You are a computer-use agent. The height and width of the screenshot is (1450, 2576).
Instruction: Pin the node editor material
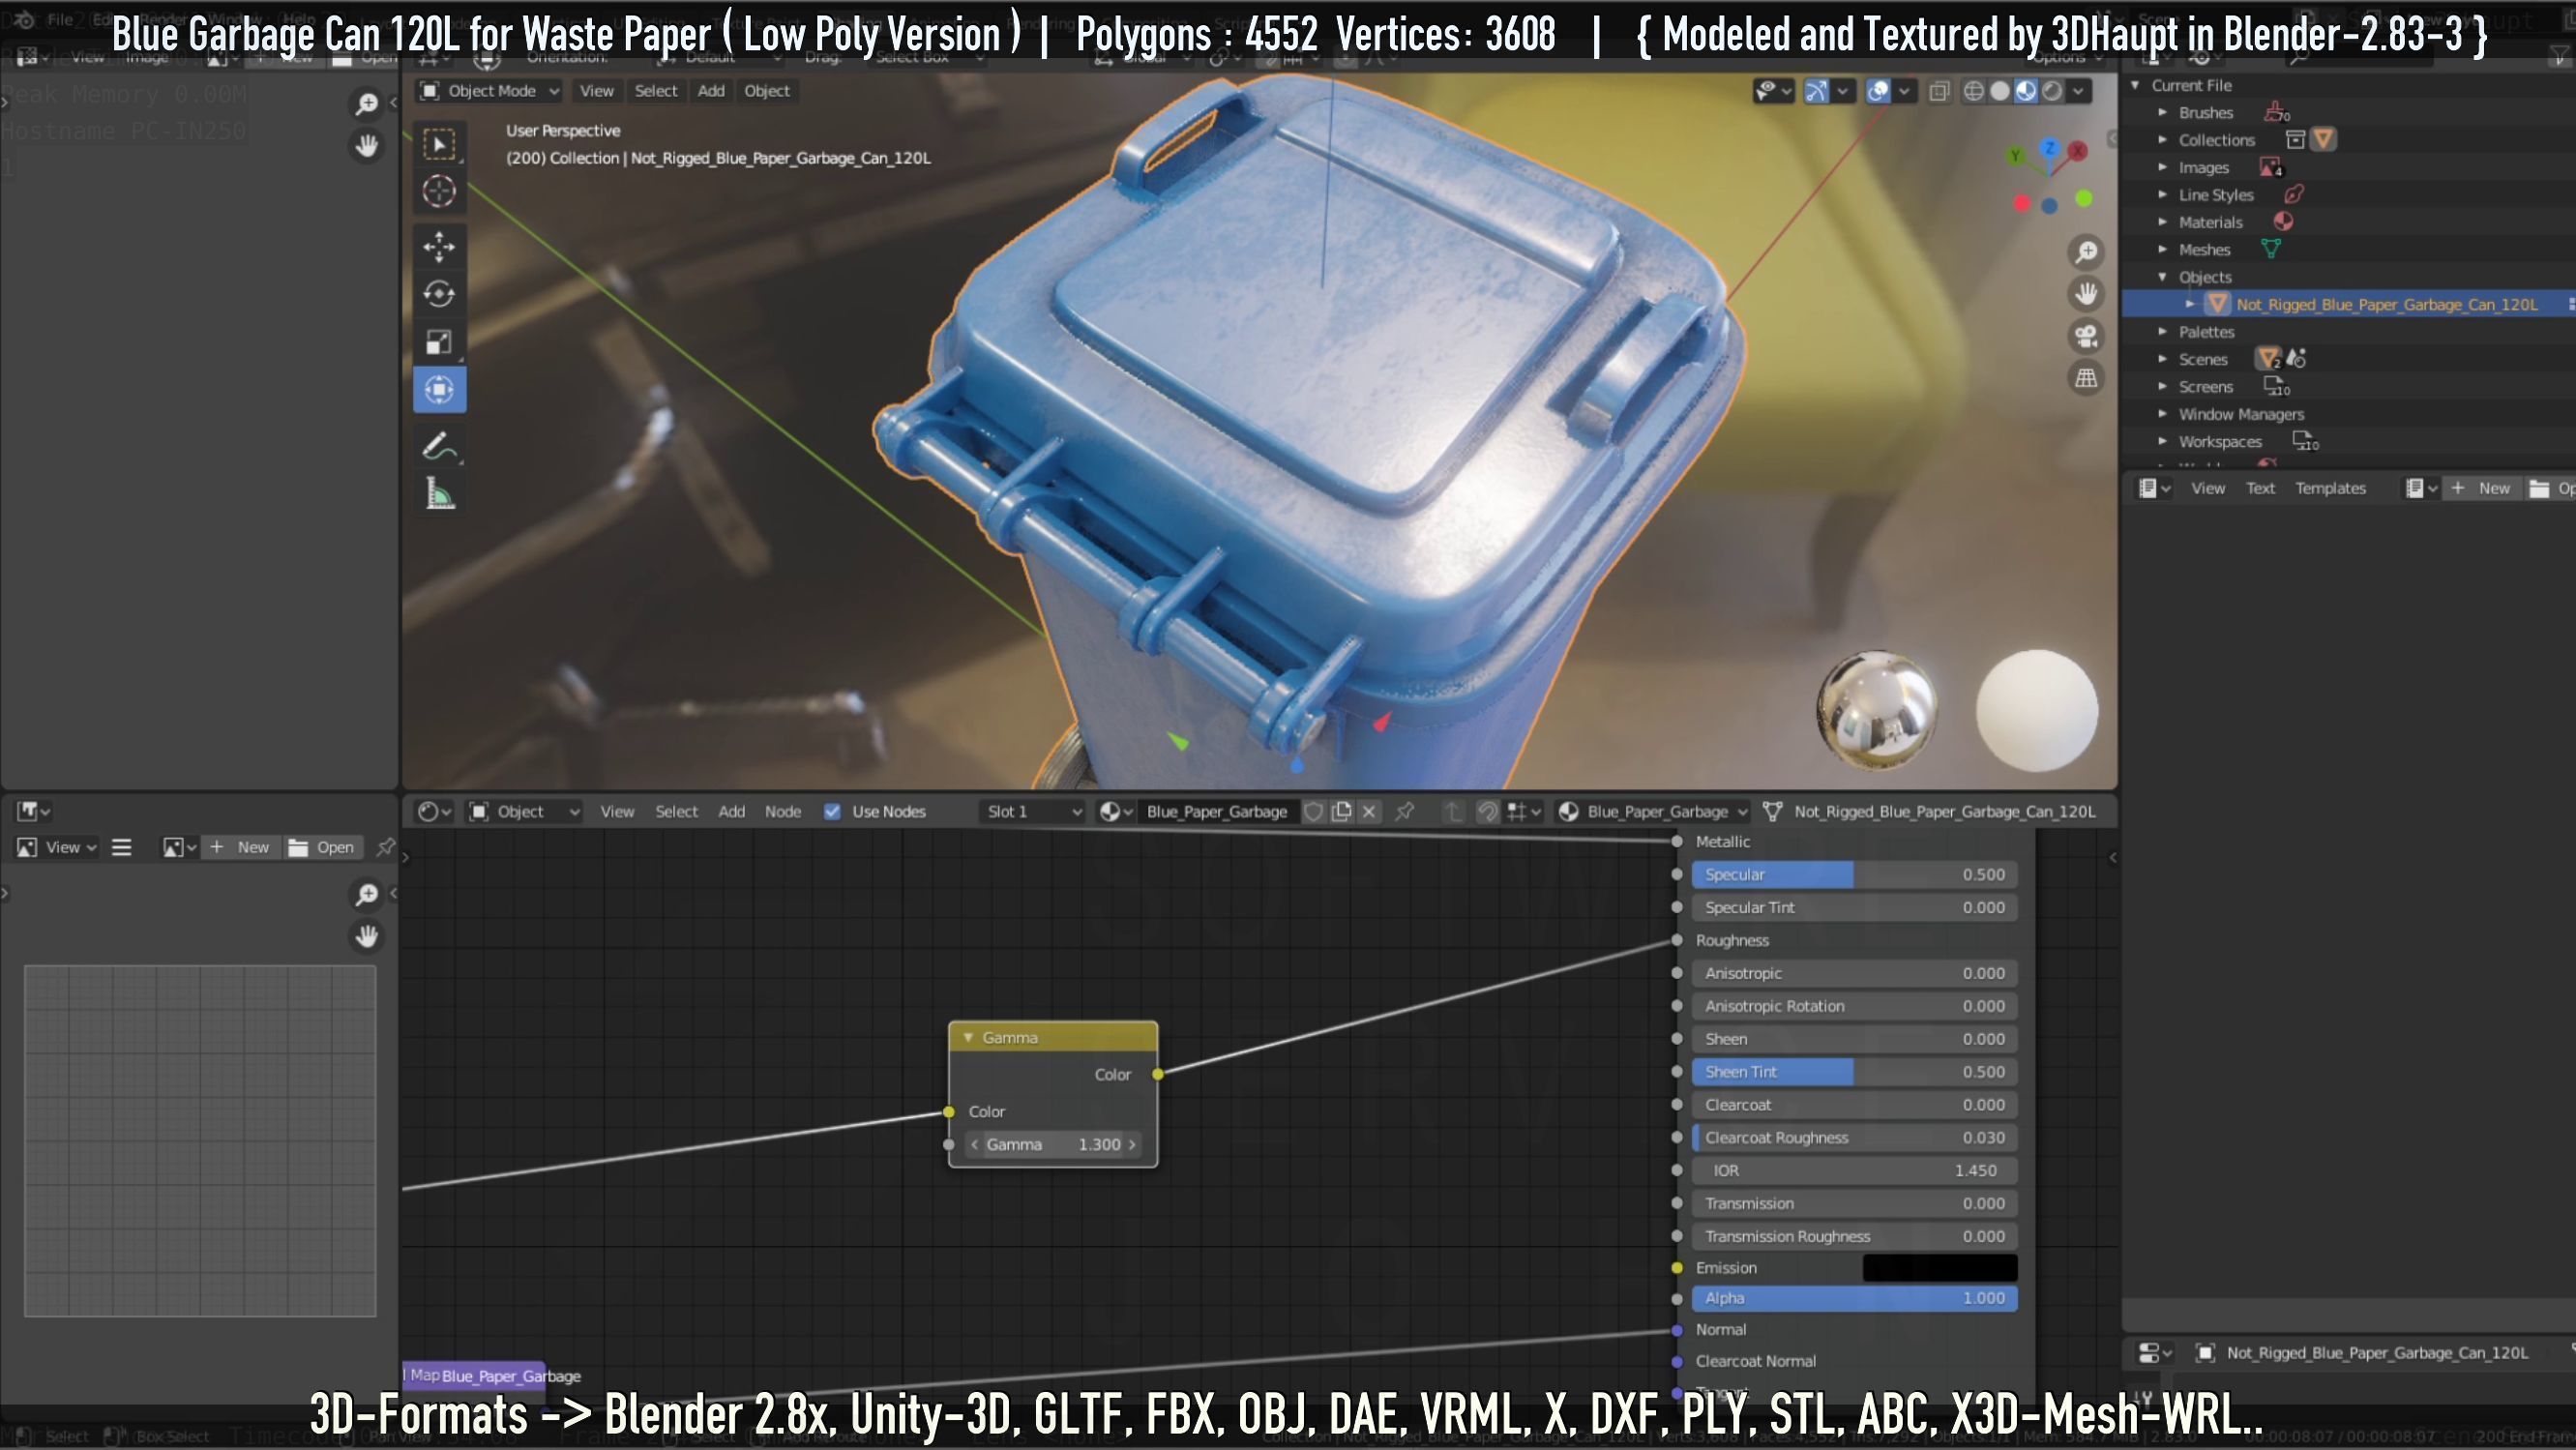tap(1405, 812)
